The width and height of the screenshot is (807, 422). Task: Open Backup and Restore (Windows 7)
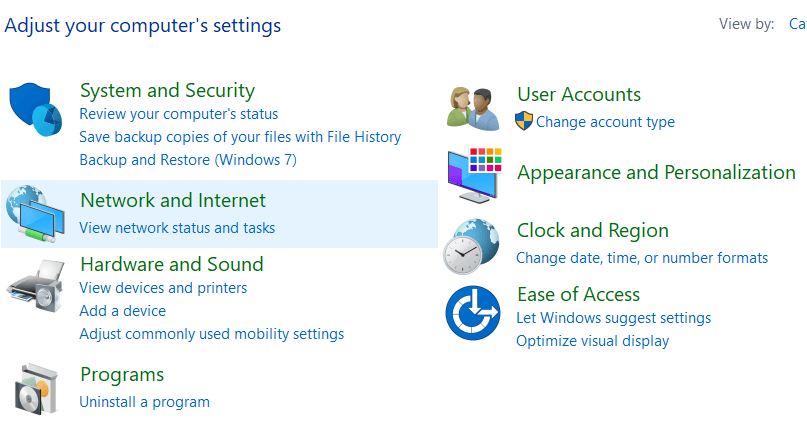point(188,160)
